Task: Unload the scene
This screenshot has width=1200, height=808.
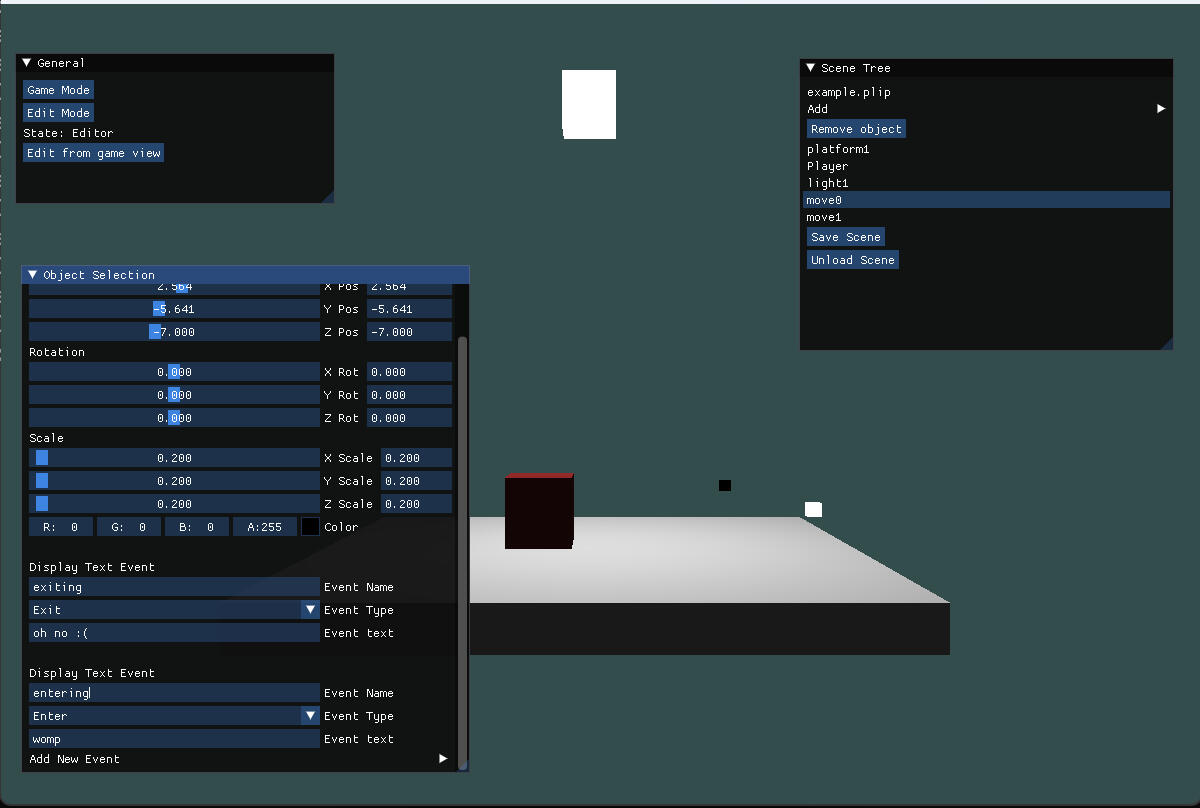Action: (x=852, y=260)
